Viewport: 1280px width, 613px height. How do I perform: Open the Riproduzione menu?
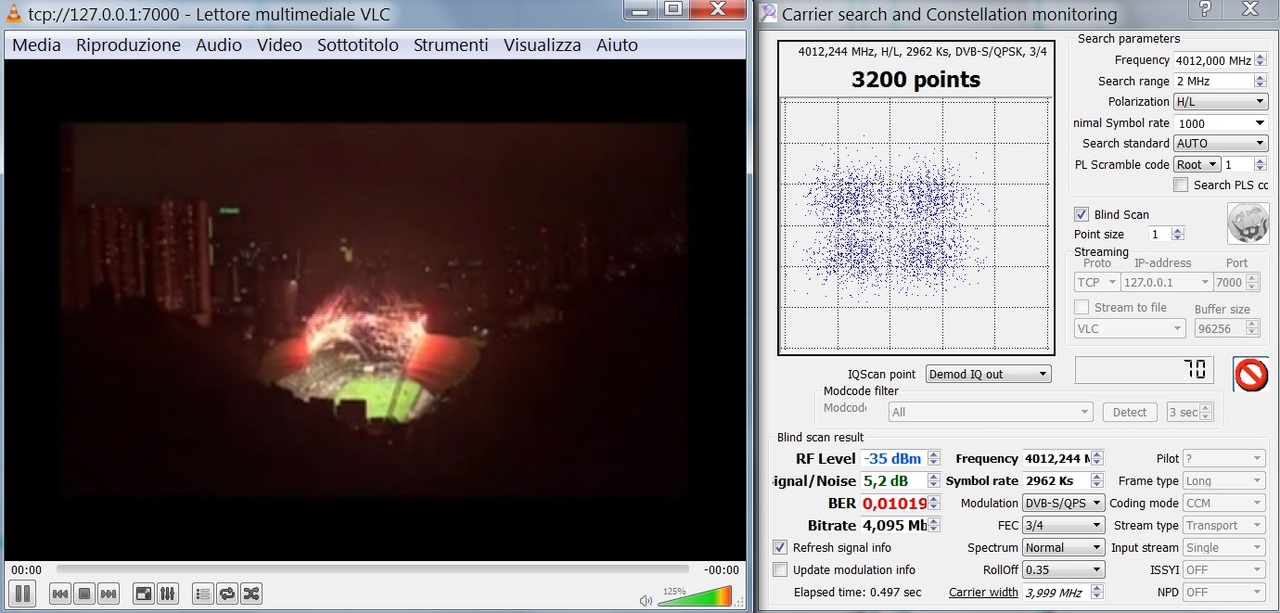(x=128, y=45)
